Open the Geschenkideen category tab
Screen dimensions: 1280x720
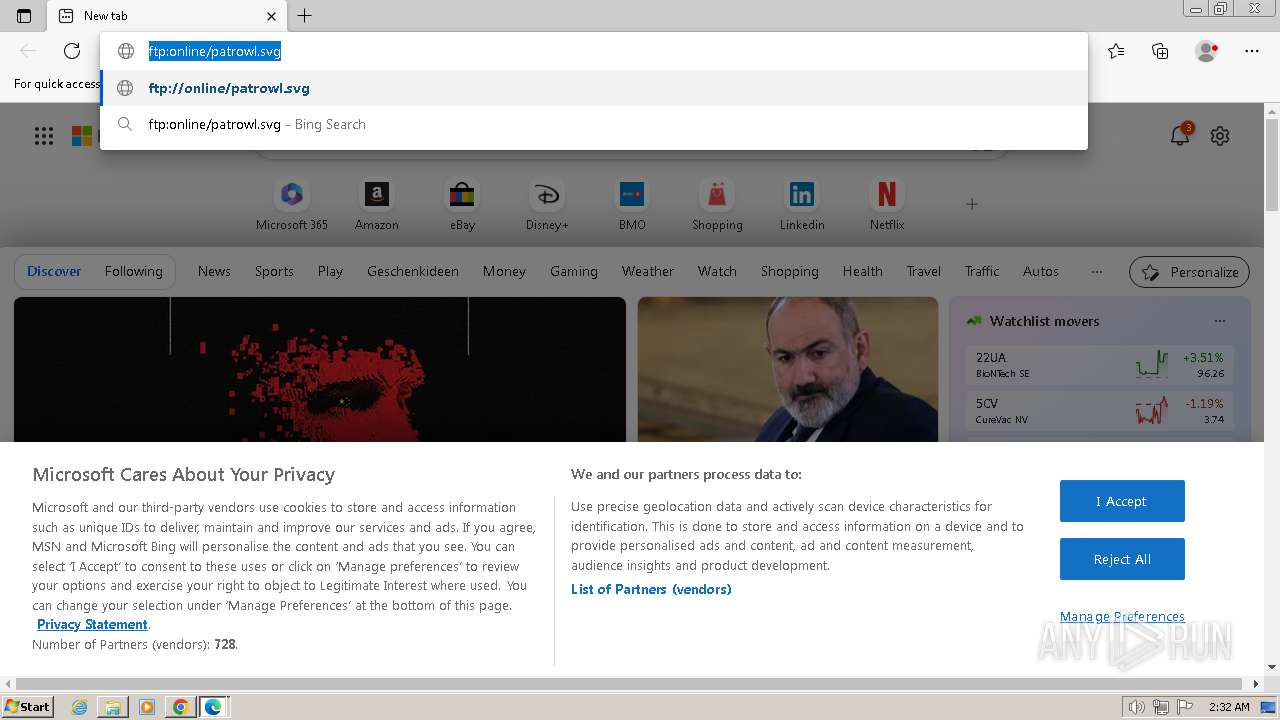(413, 271)
